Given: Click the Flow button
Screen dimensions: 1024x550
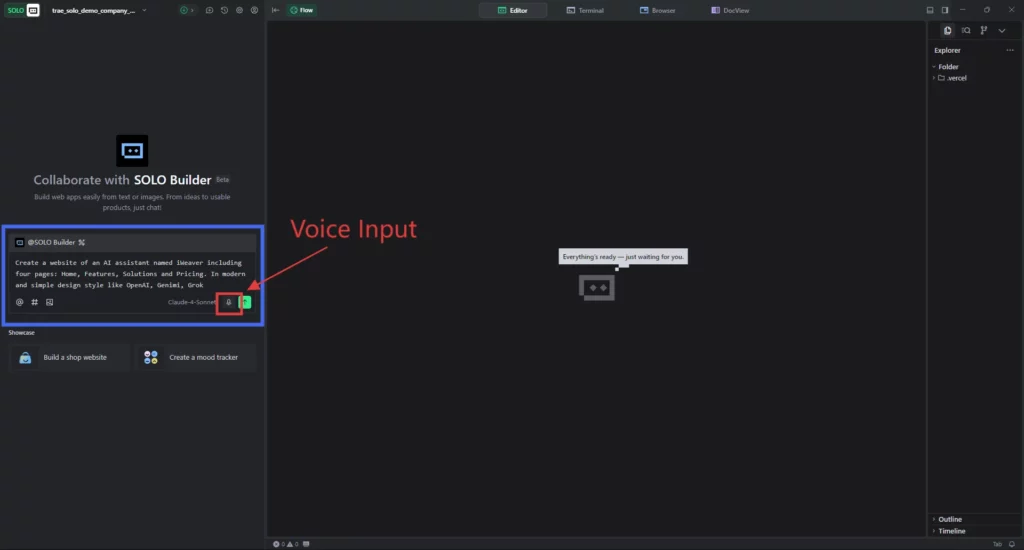Looking at the screenshot, I should point(302,10).
